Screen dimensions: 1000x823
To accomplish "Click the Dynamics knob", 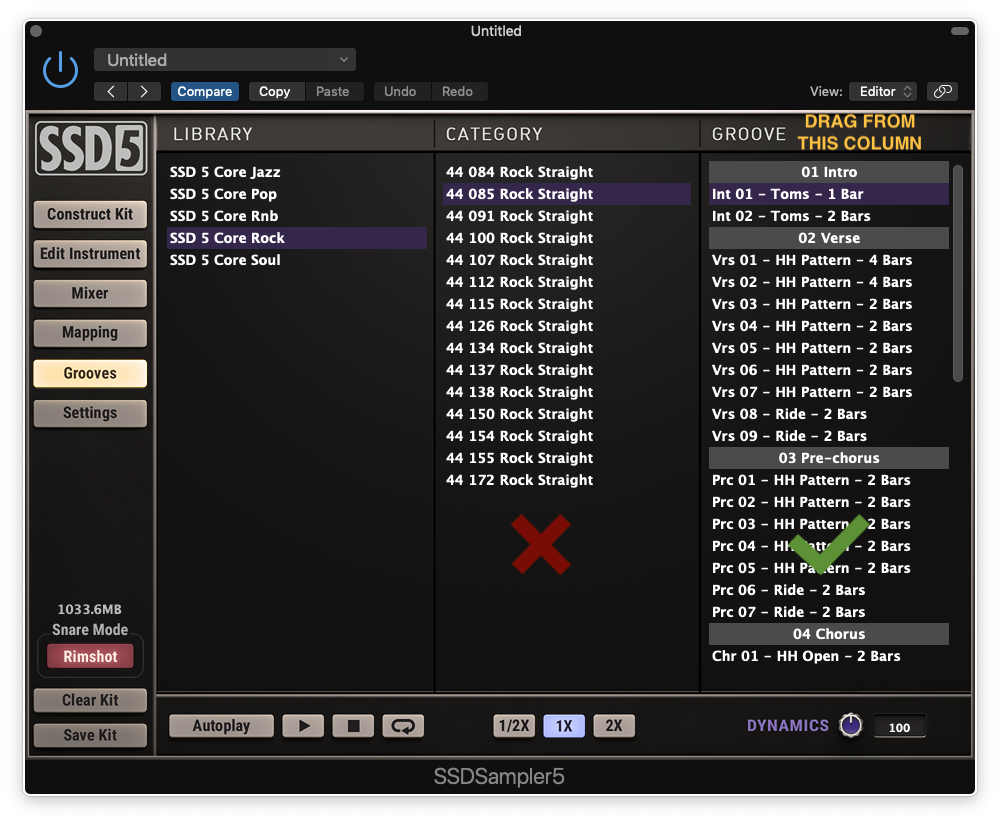I will (x=851, y=725).
